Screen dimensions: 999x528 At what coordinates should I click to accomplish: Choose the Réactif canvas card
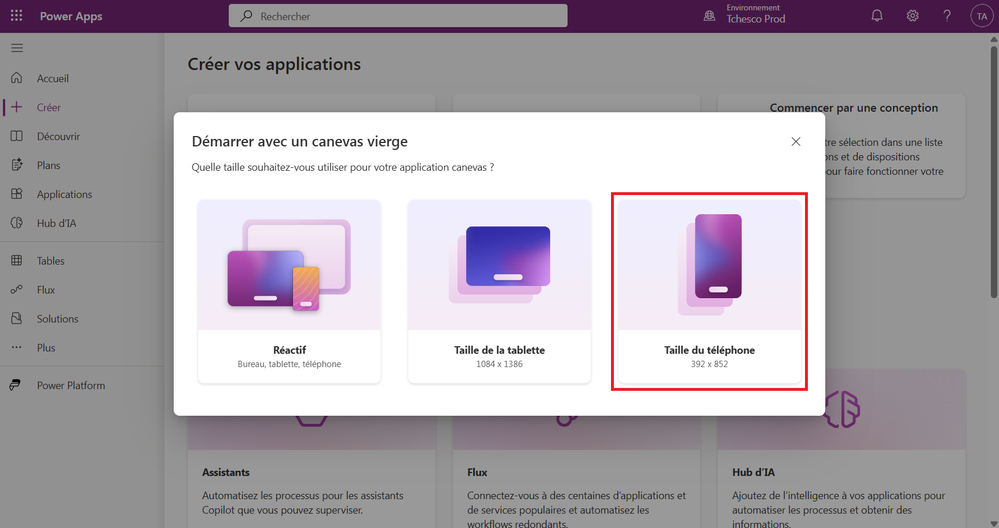click(289, 292)
